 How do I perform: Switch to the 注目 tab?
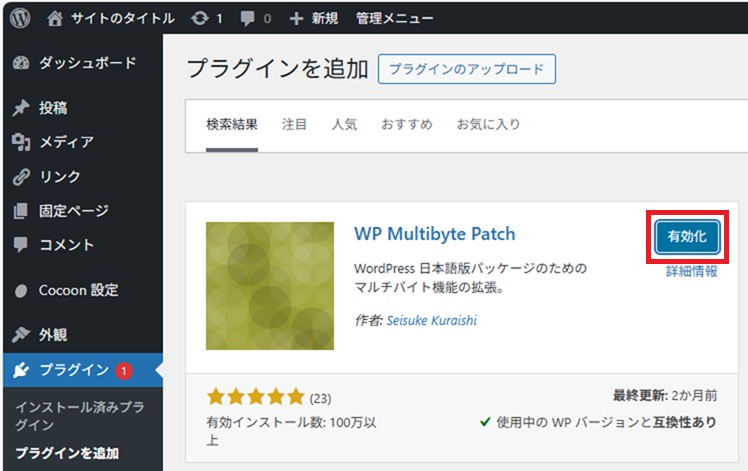[294, 125]
